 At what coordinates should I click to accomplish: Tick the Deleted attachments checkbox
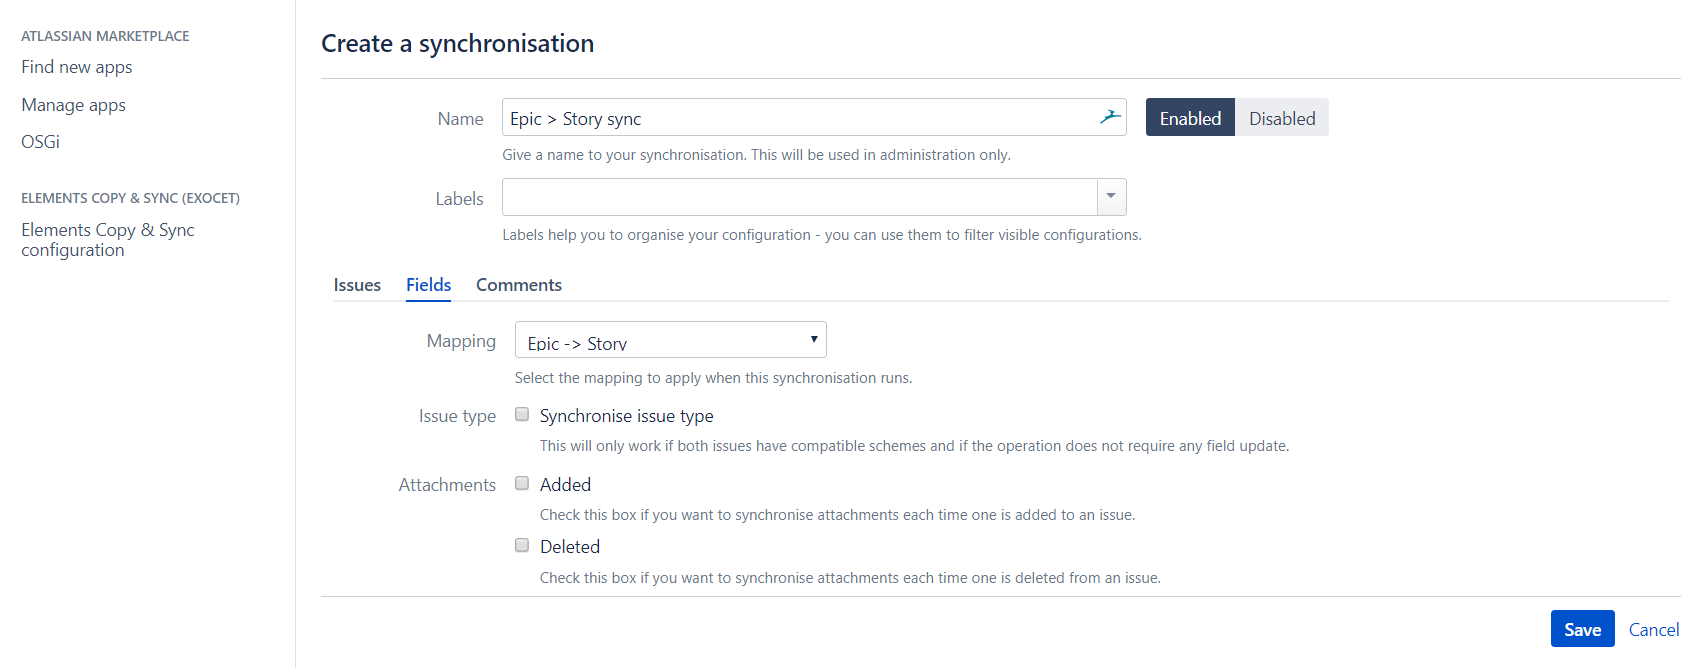pyautogui.click(x=522, y=546)
